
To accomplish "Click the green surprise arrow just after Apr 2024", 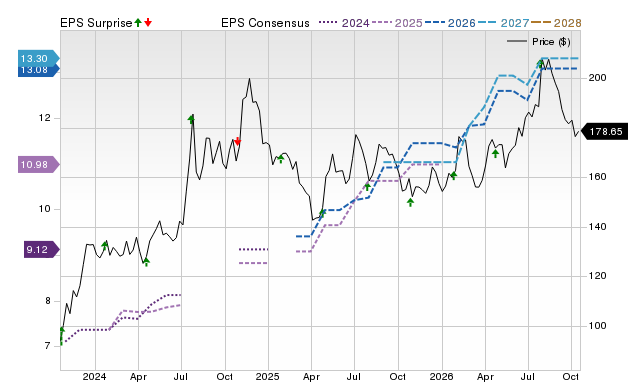I will point(147,262).
